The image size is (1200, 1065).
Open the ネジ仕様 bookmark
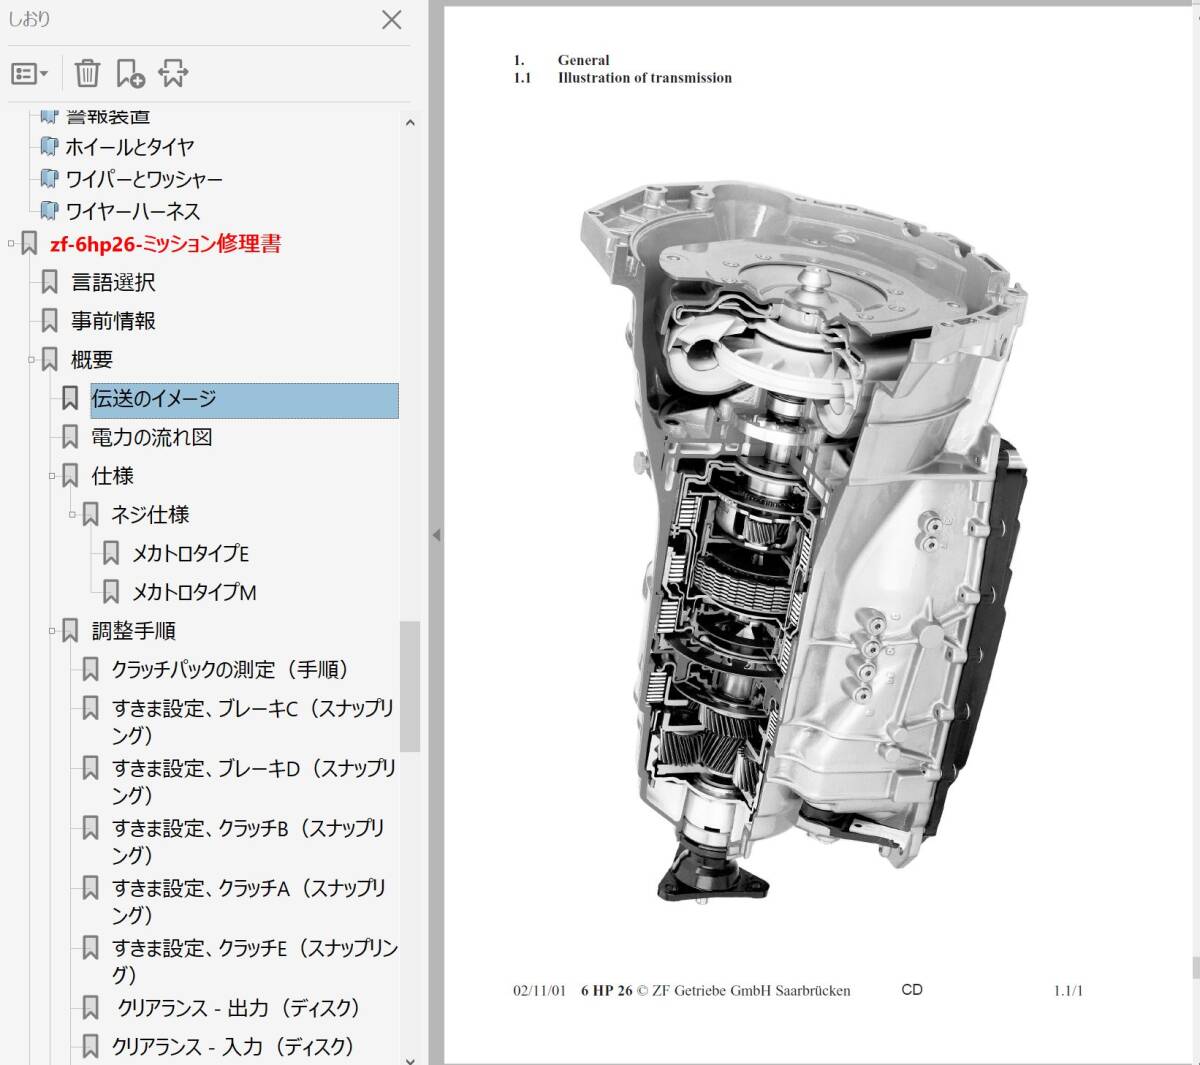150,515
